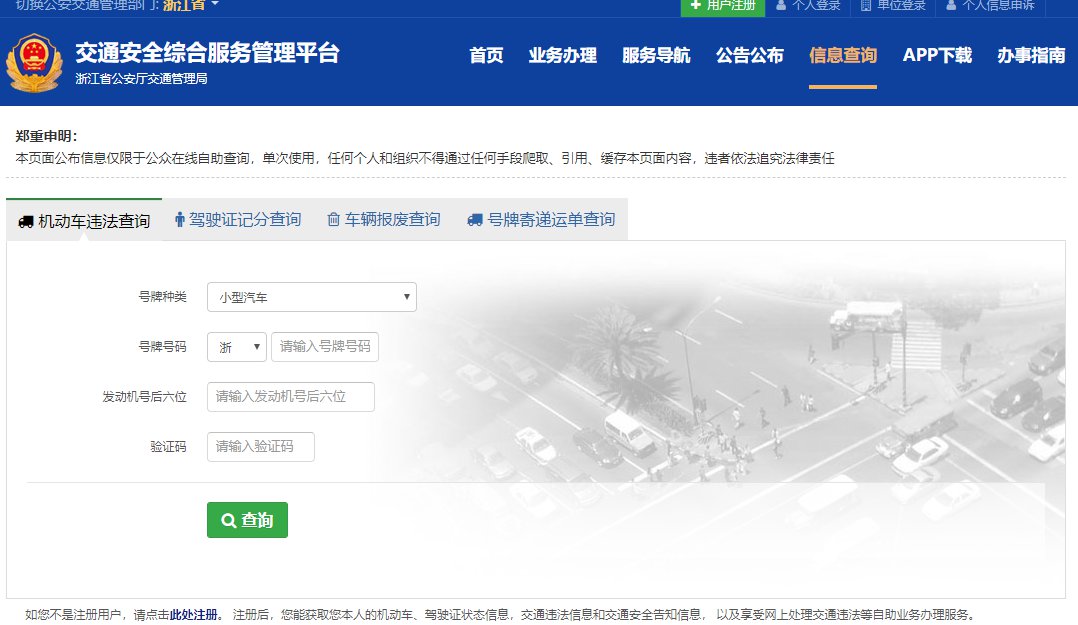
Task: Click the truck icon on 机动车违法查询 tab
Action: coord(26,221)
